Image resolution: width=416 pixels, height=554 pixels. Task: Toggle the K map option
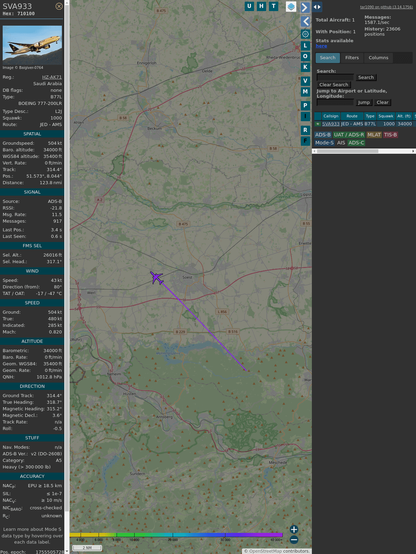[305, 67]
